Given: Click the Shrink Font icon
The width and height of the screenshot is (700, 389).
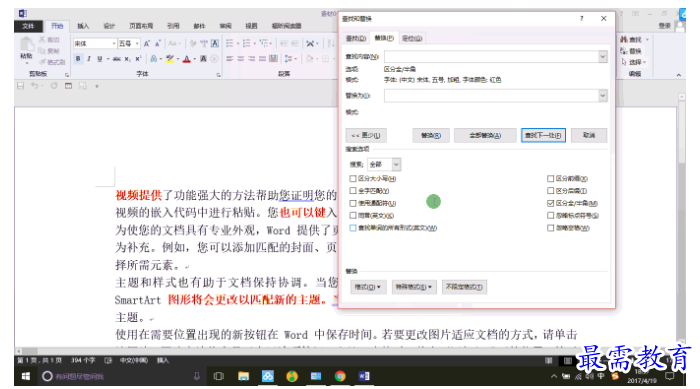Looking at the screenshot, I should pyautogui.click(x=158, y=43).
